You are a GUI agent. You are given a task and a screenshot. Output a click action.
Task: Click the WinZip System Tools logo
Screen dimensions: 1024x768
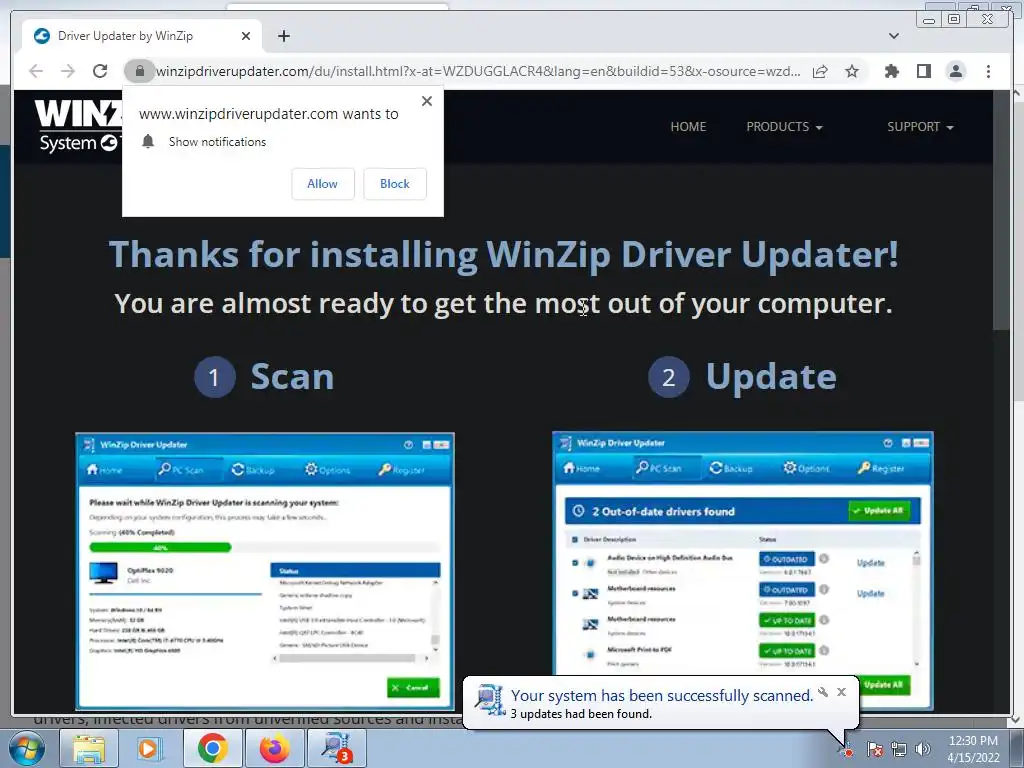[78, 125]
